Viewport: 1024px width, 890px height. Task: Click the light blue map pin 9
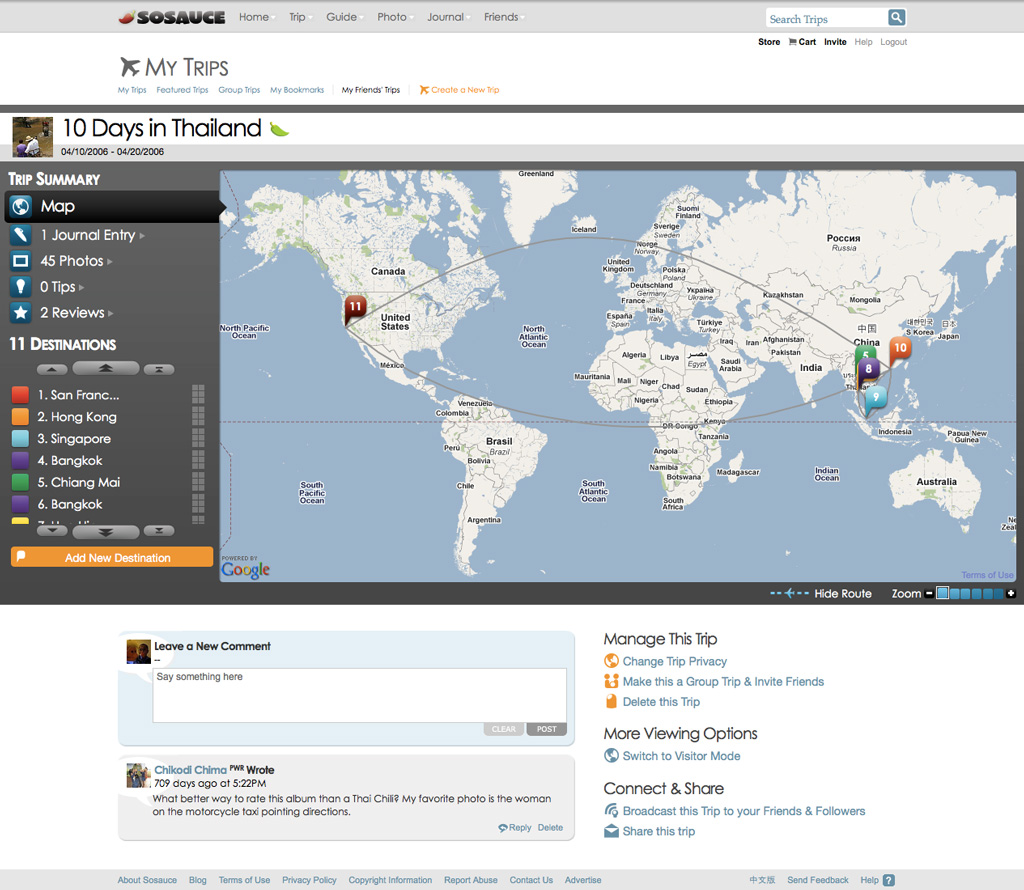click(x=876, y=399)
